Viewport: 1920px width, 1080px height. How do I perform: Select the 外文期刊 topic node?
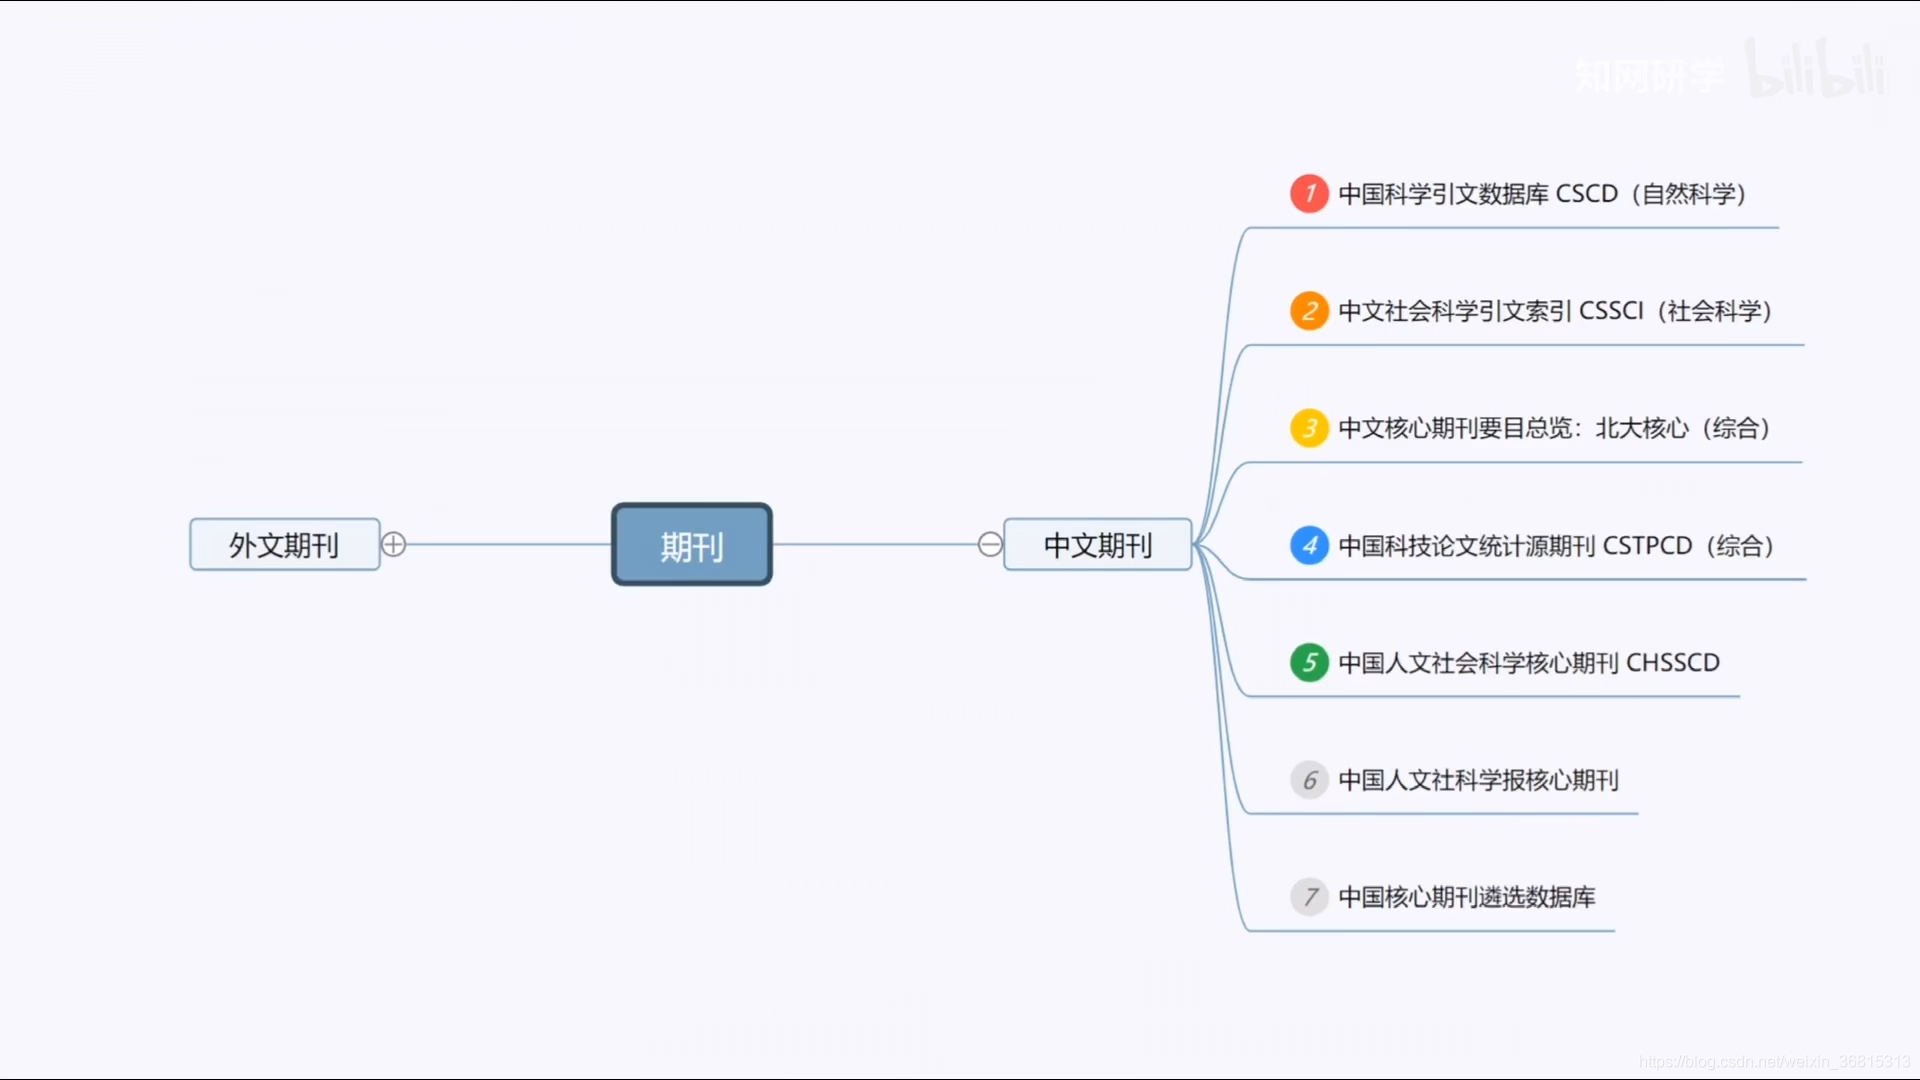[284, 545]
